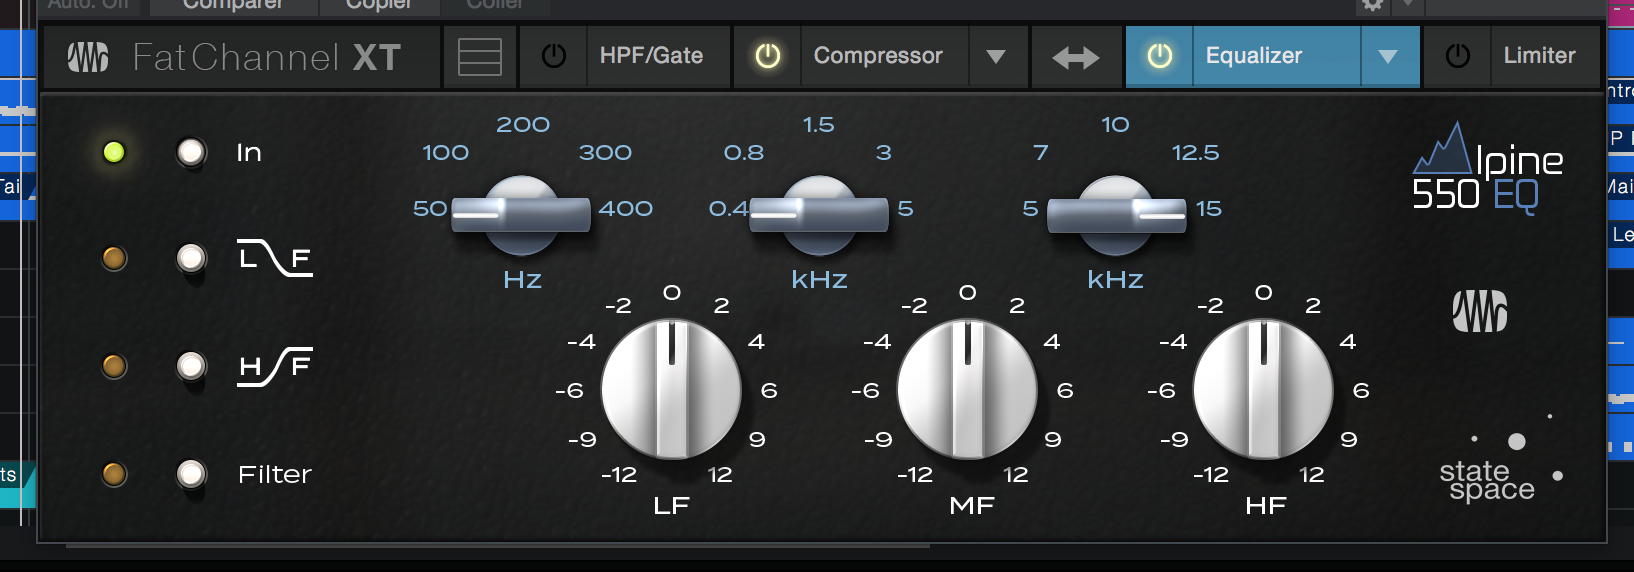Toggle the HF shelf switch button

pyautogui.click(x=191, y=366)
